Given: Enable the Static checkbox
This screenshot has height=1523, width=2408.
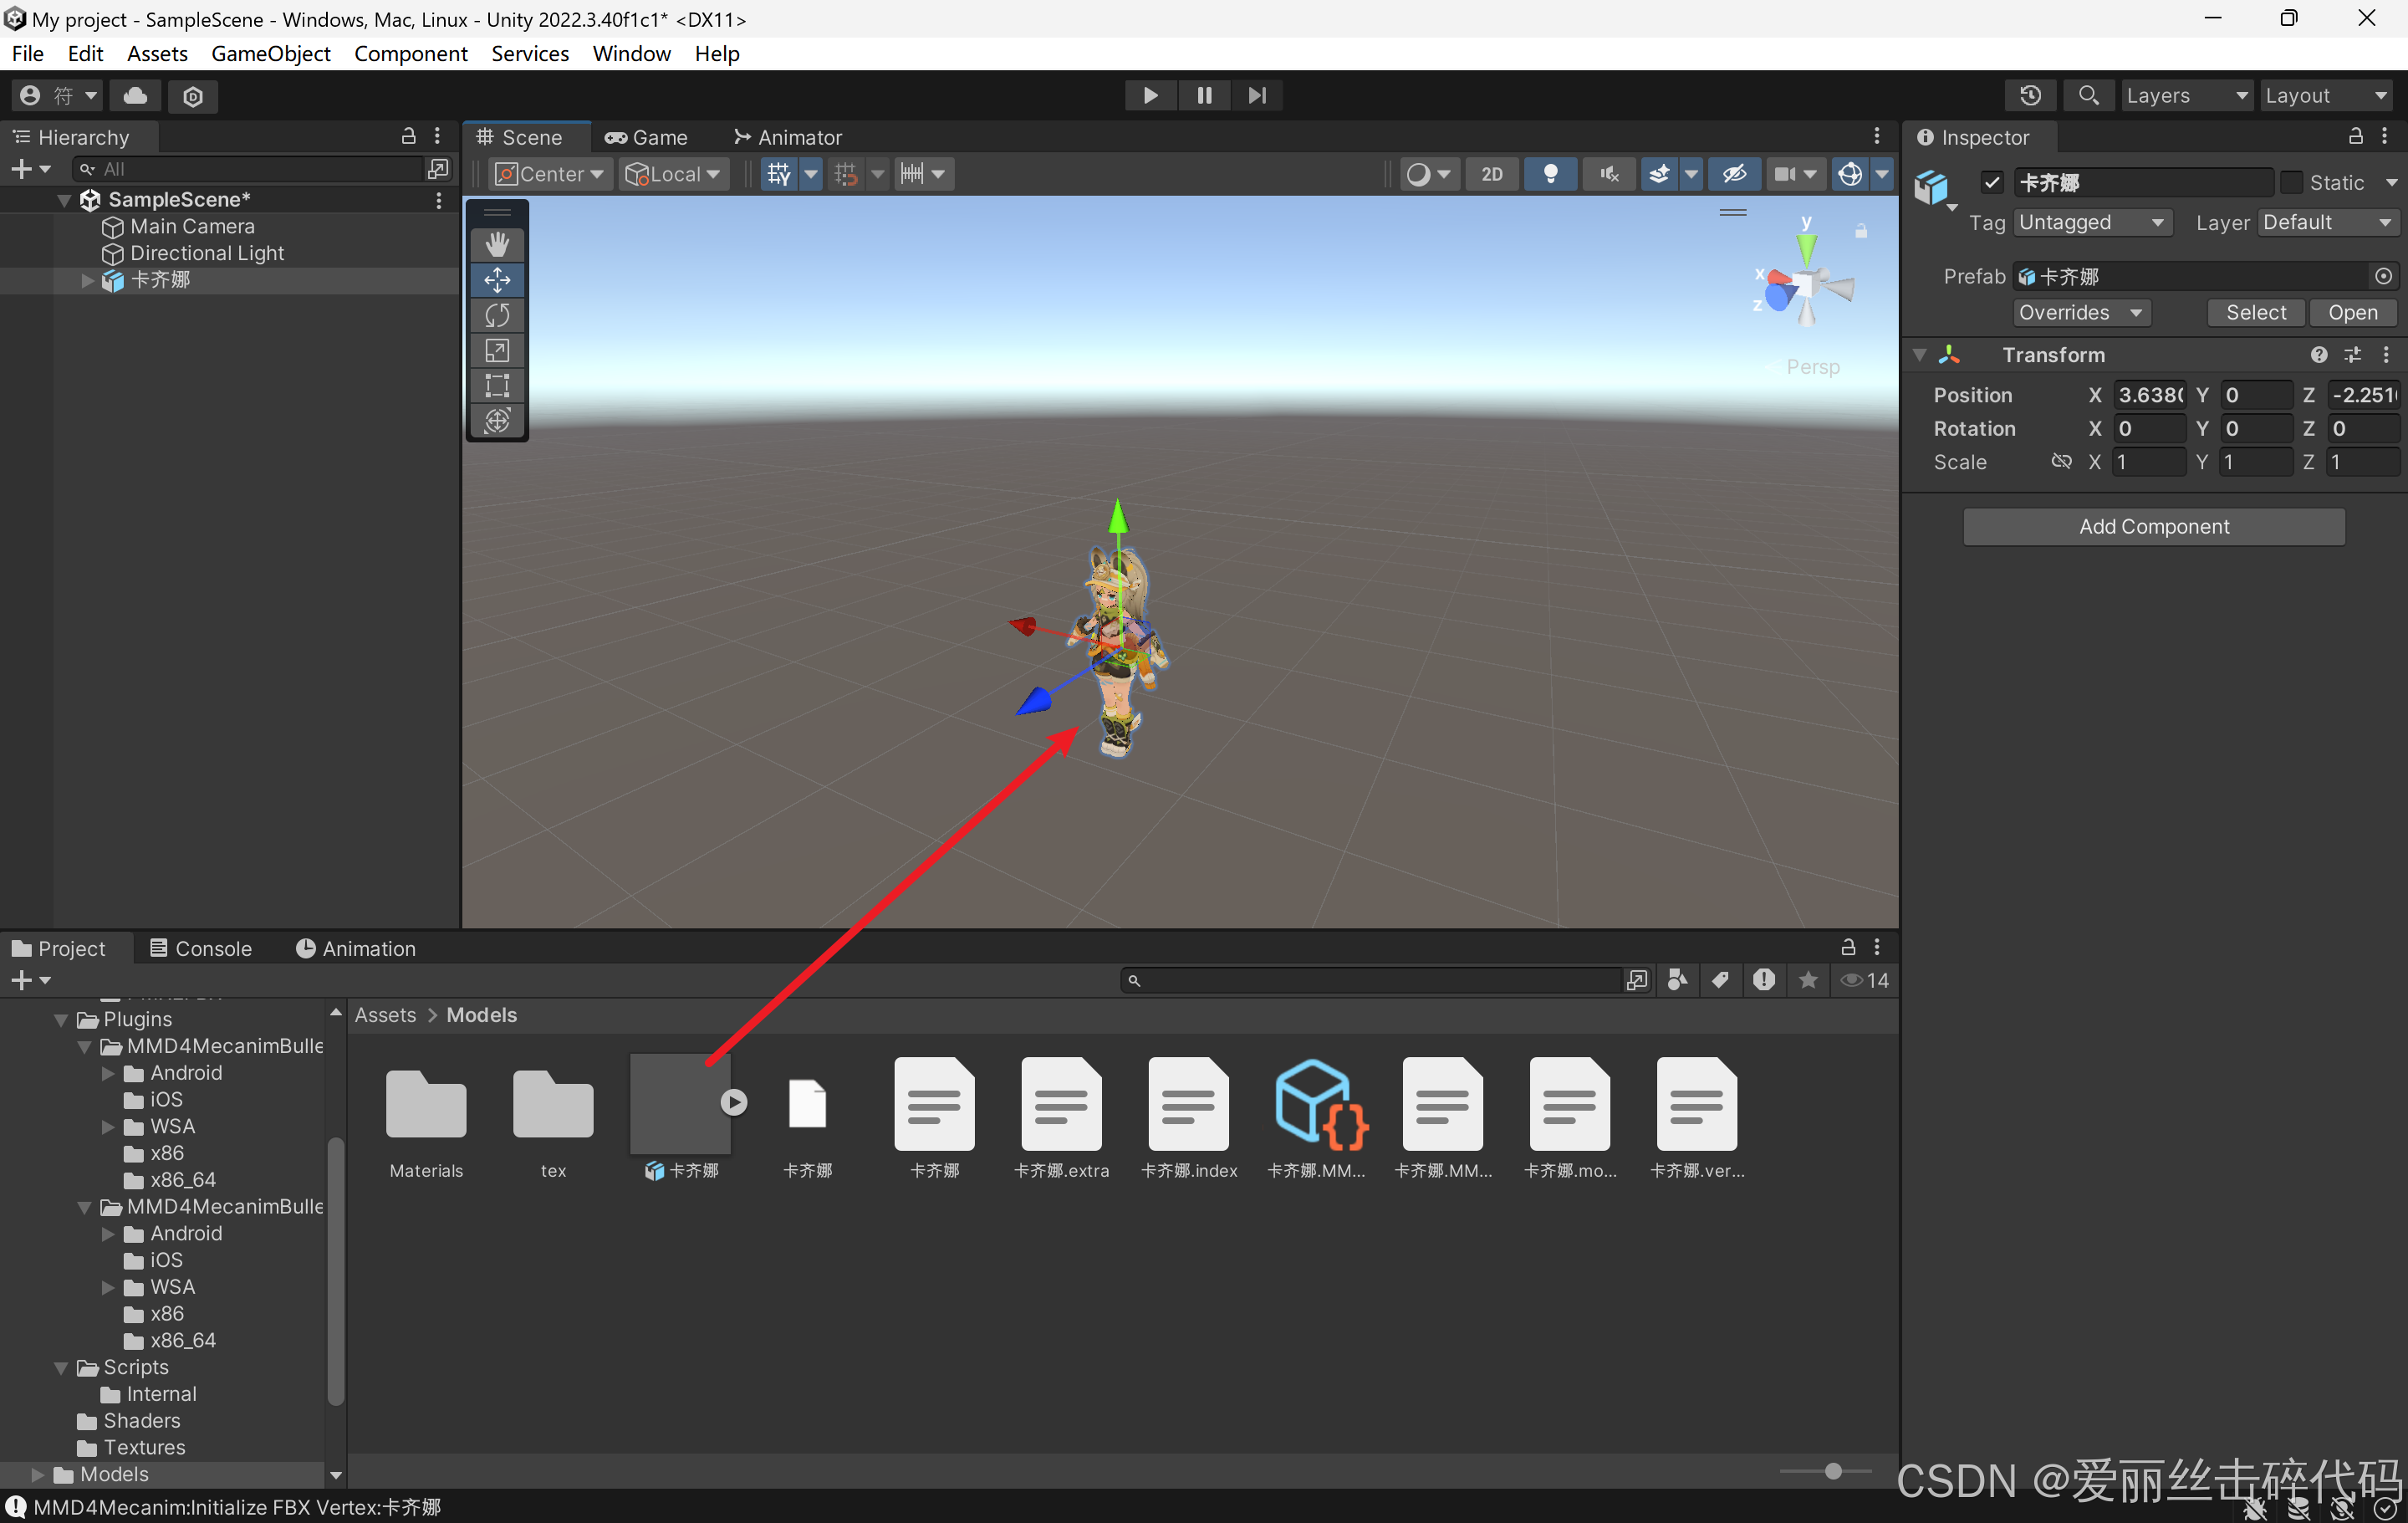Looking at the screenshot, I should coord(2291,182).
